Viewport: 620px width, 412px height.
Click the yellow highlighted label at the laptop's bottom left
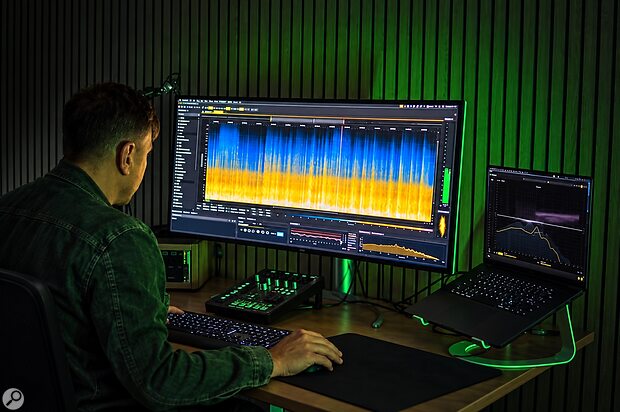500,253
